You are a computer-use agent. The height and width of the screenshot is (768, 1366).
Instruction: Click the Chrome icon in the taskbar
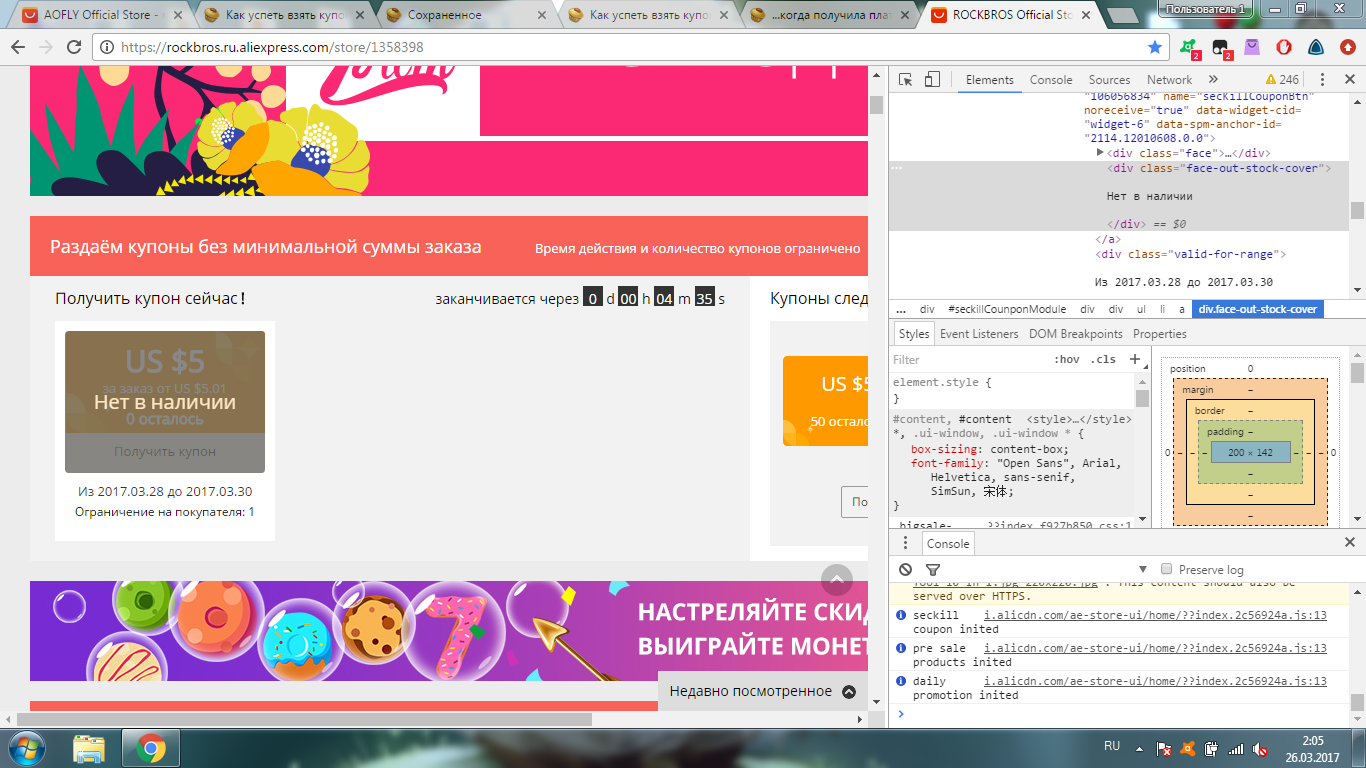point(151,748)
